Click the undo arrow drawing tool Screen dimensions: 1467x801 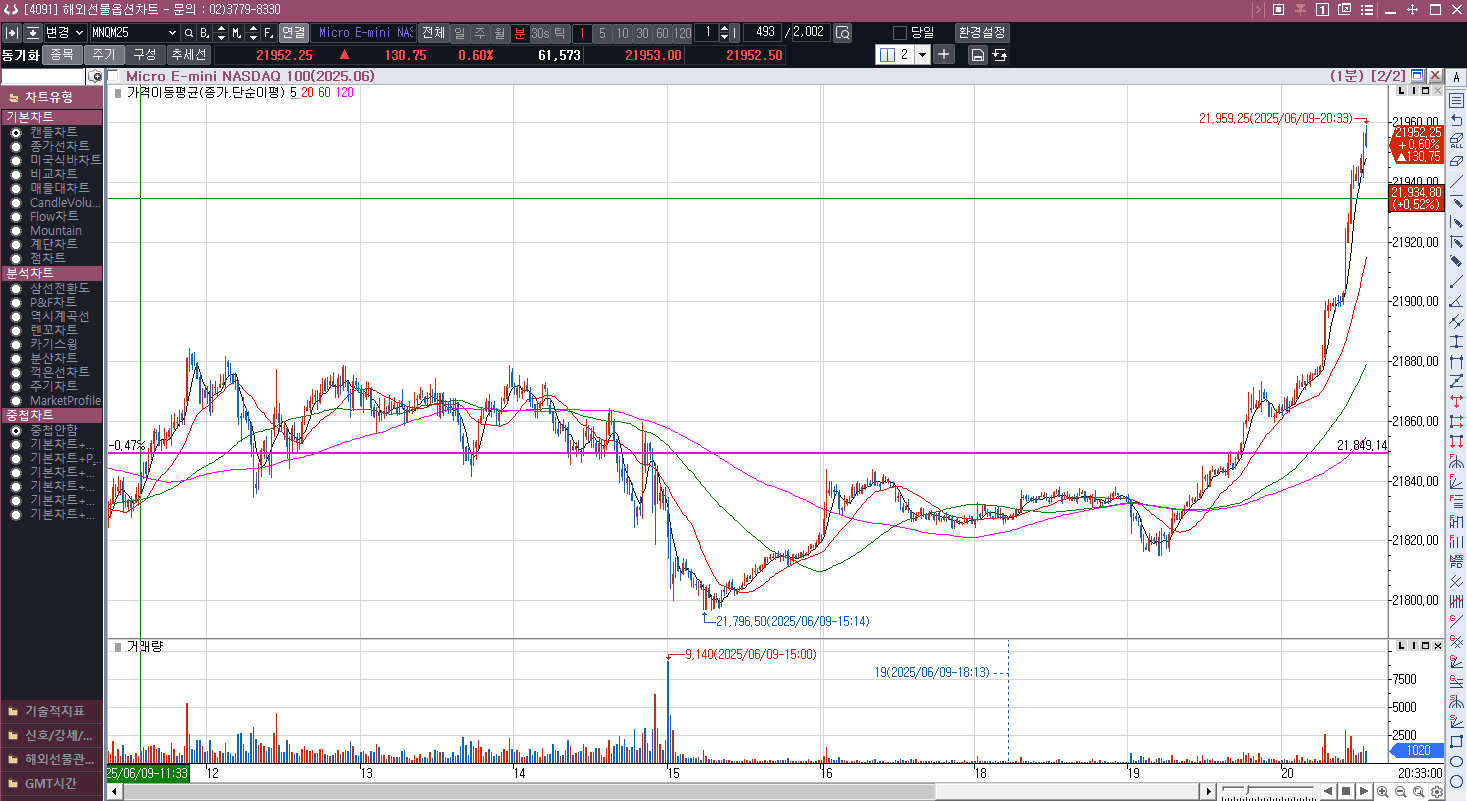click(x=1456, y=119)
